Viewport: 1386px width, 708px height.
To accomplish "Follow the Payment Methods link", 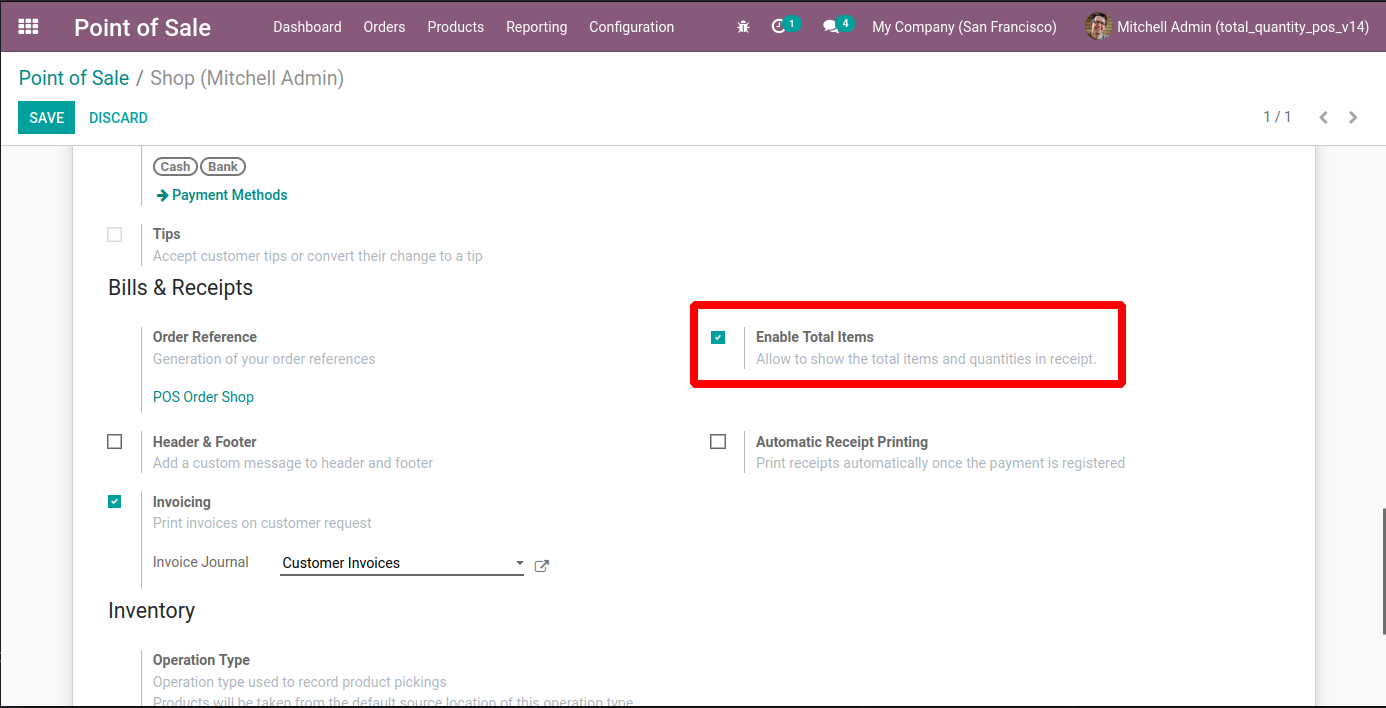I will 229,195.
